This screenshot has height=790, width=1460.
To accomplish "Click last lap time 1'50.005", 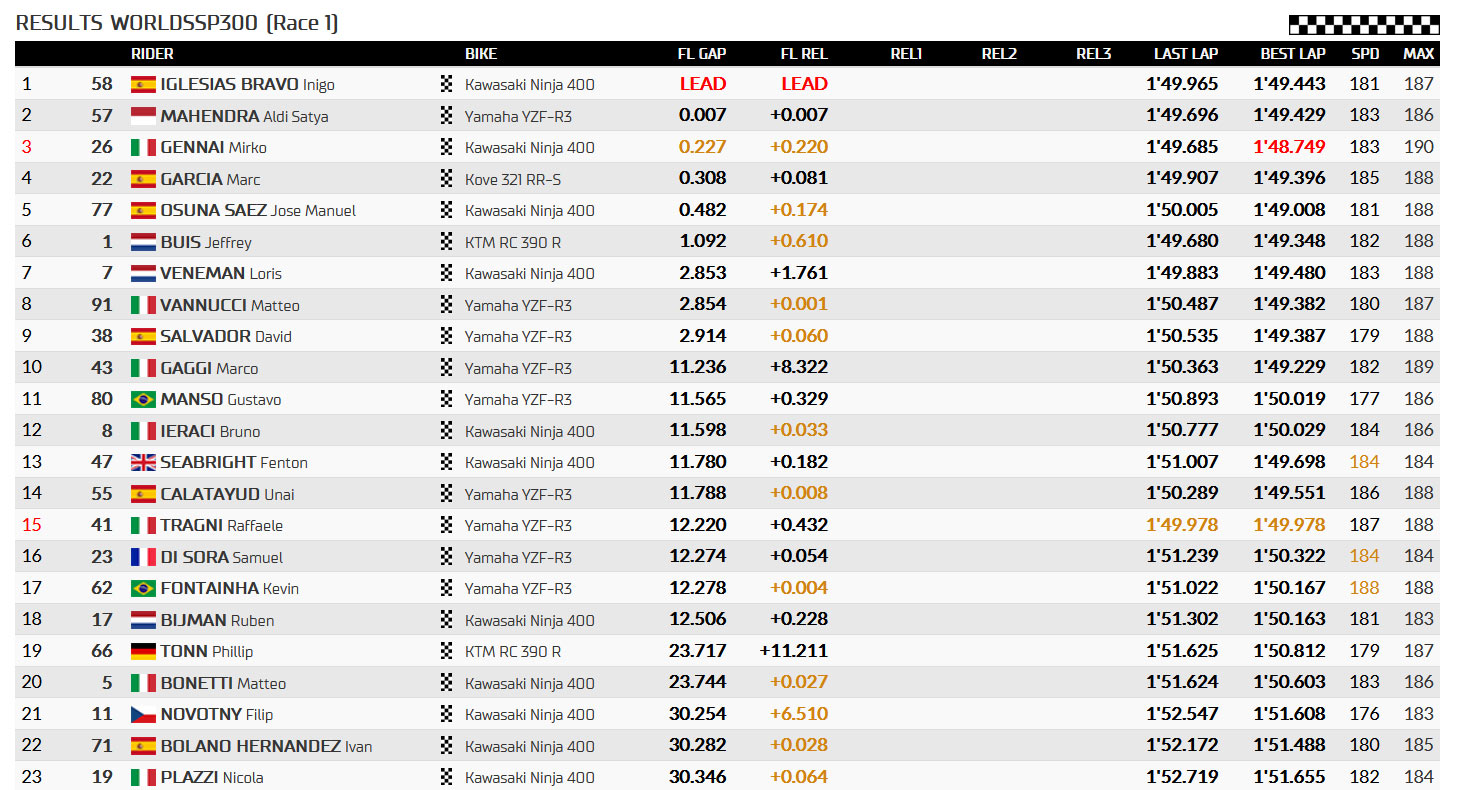I will coord(1183,210).
